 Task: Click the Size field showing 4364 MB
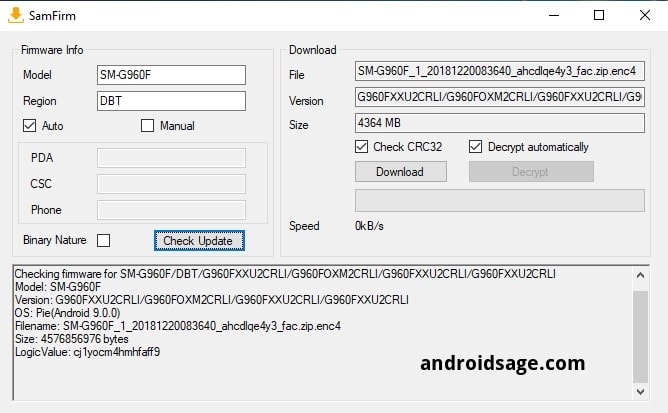(500, 124)
